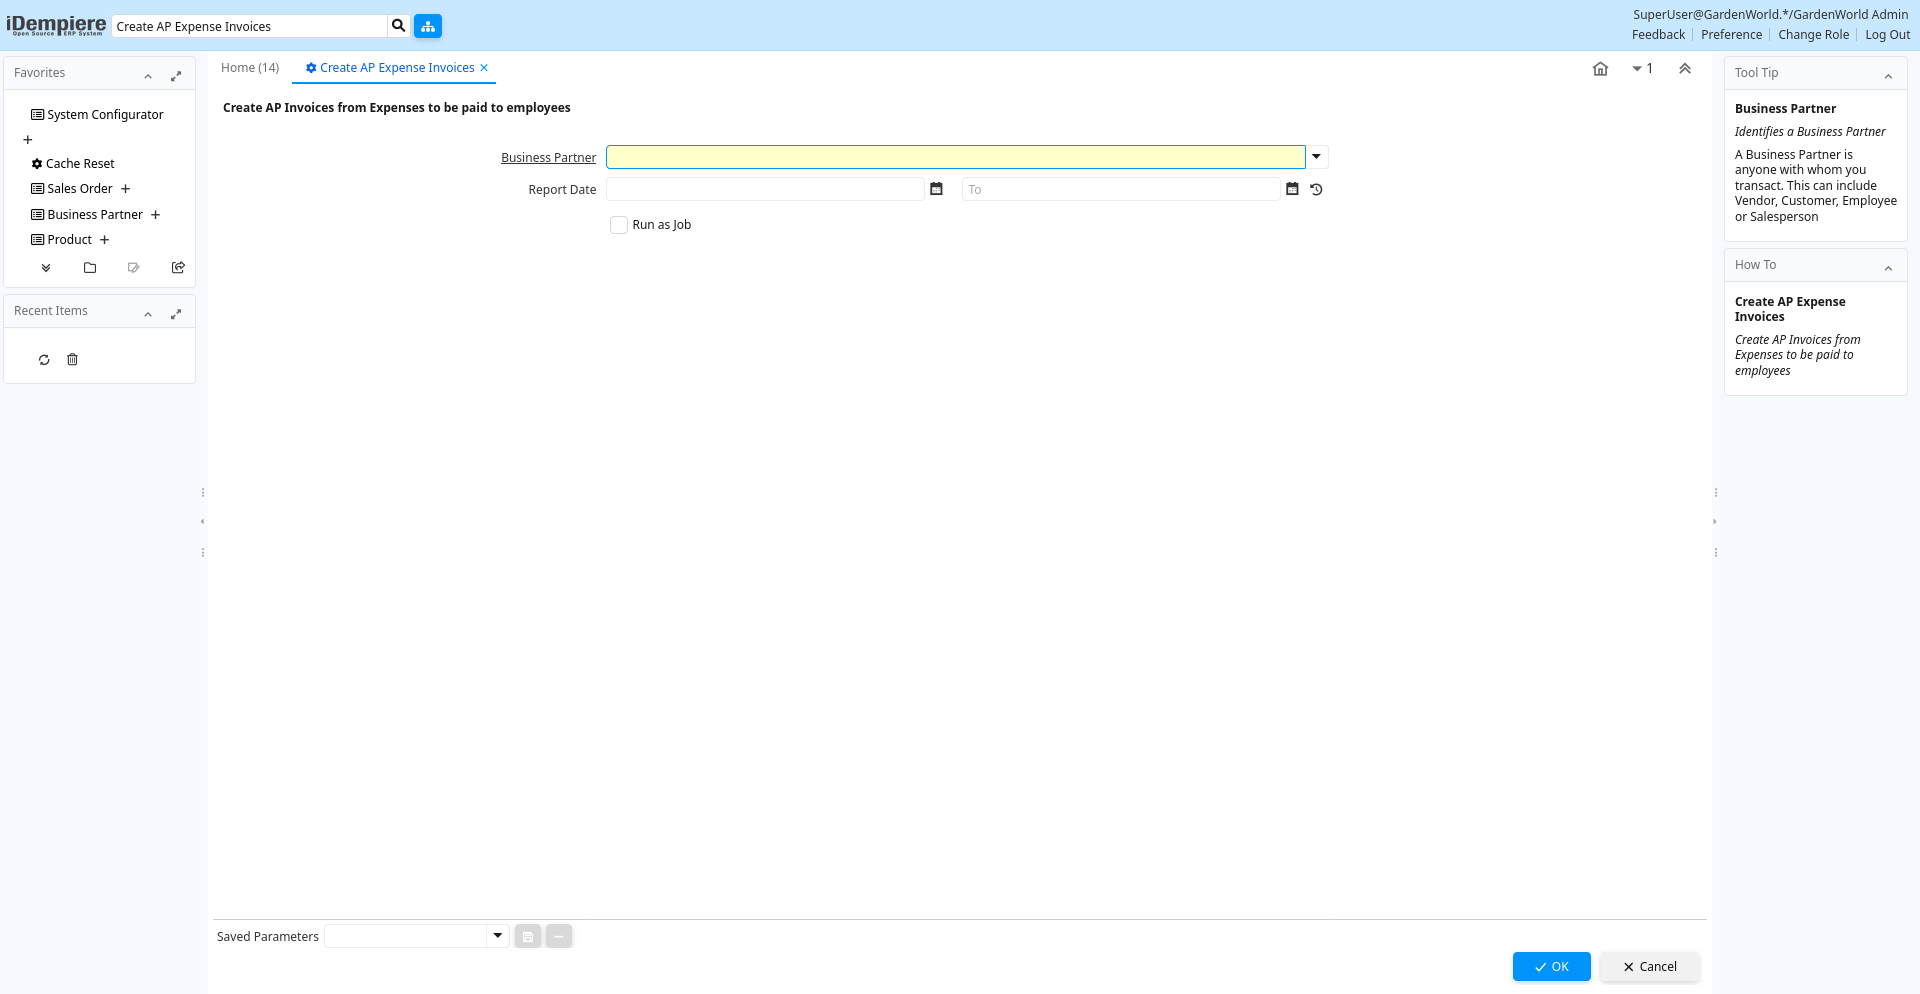Image resolution: width=1920 pixels, height=994 pixels.
Task: Open Business Partner from Favorites
Action: tap(95, 215)
